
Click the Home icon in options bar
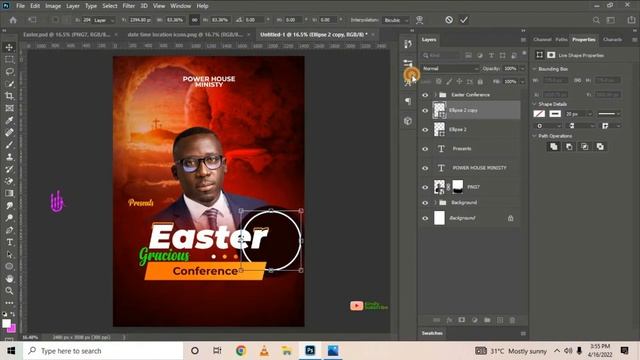(13, 20)
